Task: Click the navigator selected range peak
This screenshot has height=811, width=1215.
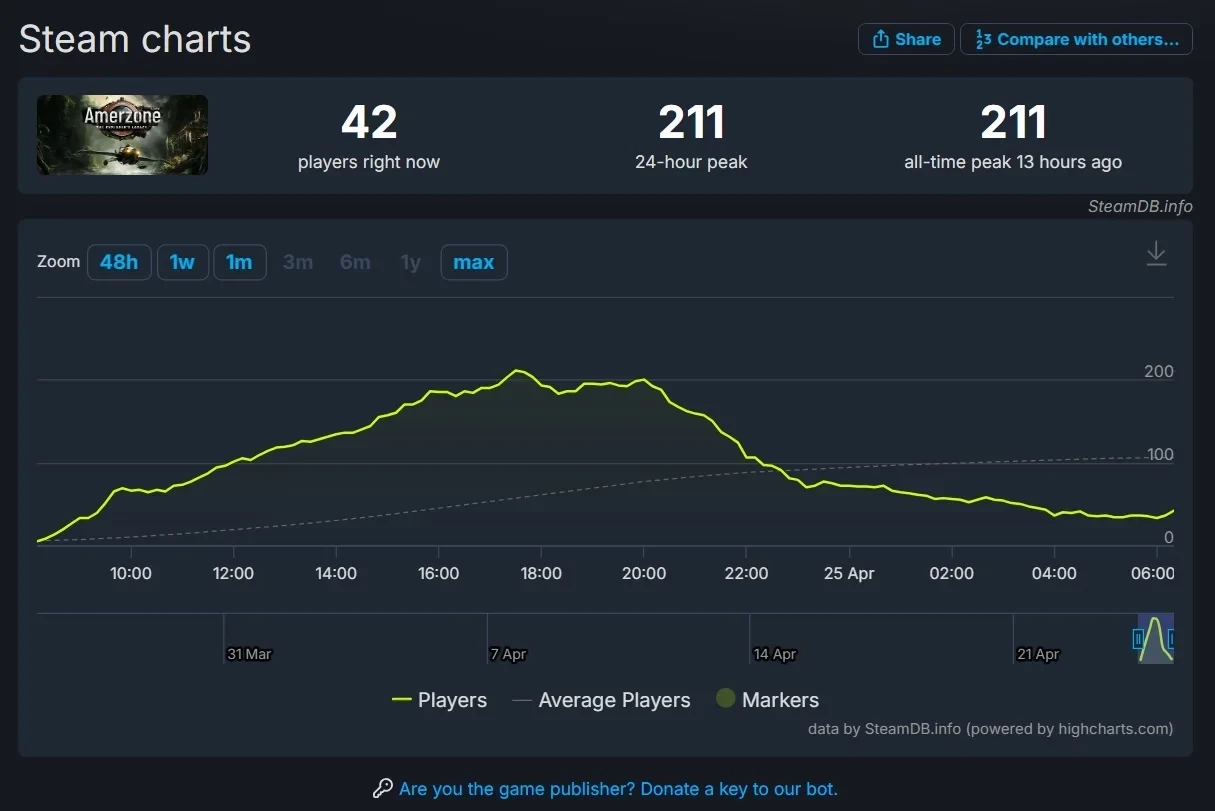Action: coord(1155,623)
